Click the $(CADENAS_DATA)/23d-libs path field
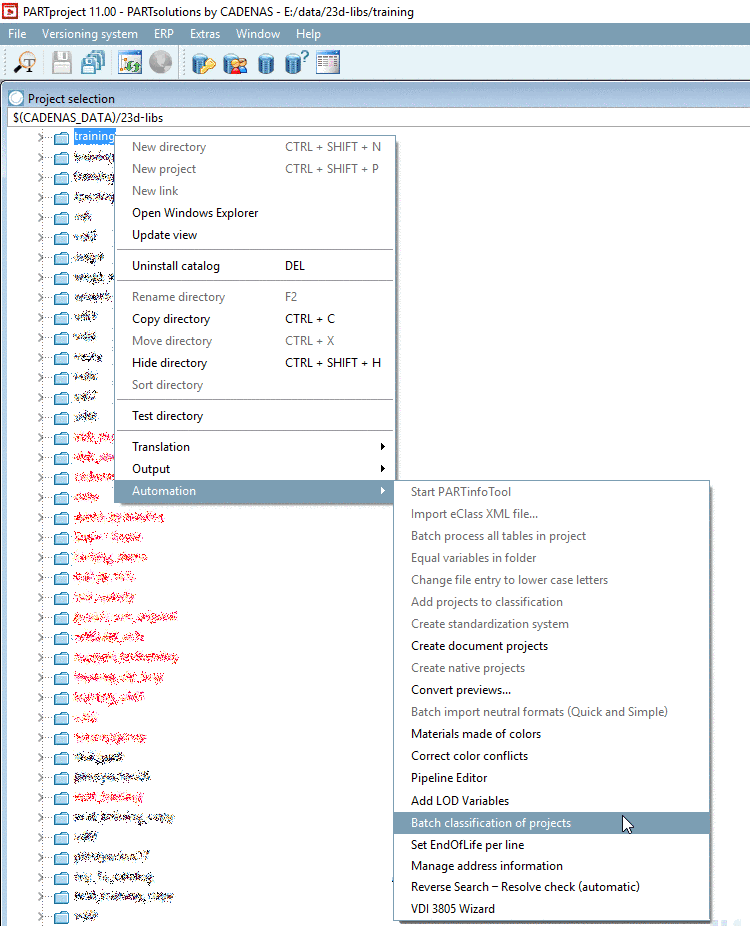Screen dimensions: 750x926 pyautogui.click(x=378, y=118)
